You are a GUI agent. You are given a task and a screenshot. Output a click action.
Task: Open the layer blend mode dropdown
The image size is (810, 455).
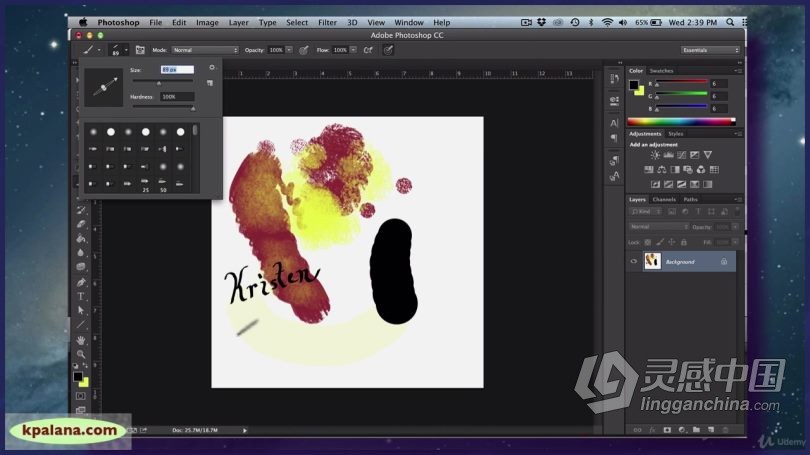click(x=659, y=227)
